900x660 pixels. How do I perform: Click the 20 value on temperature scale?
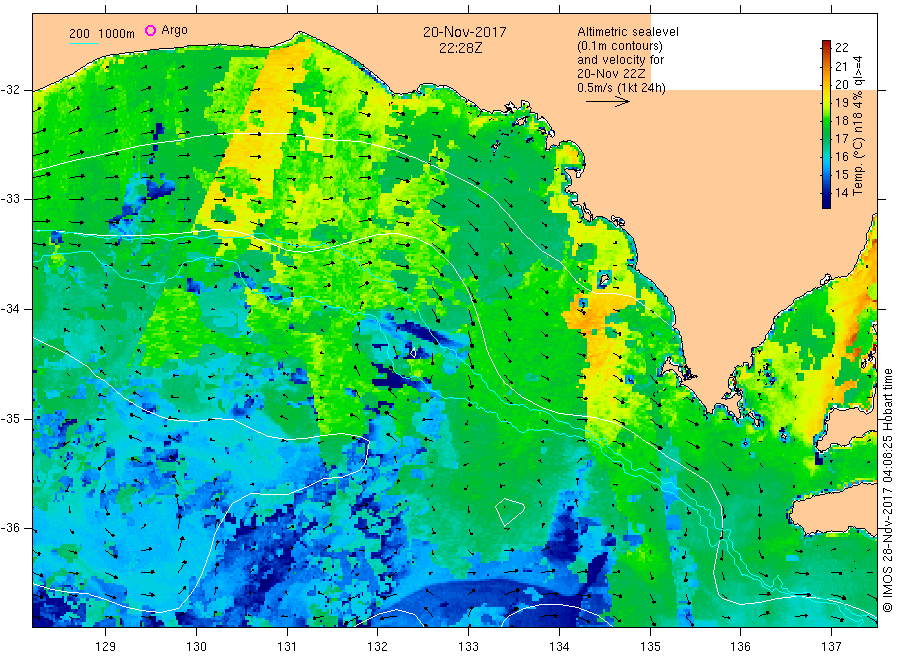(841, 84)
